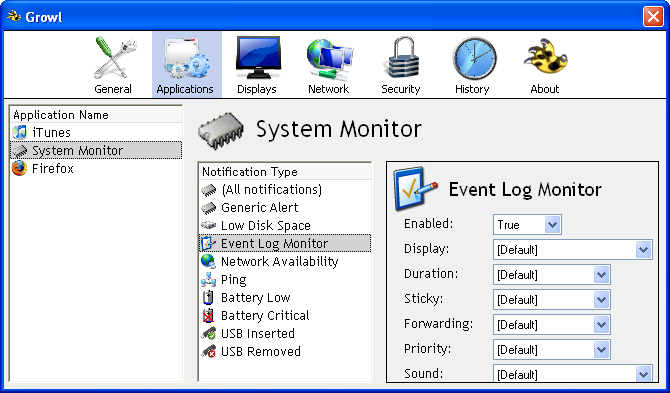Click the Low Disk Space drive icon

[x=209, y=225]
